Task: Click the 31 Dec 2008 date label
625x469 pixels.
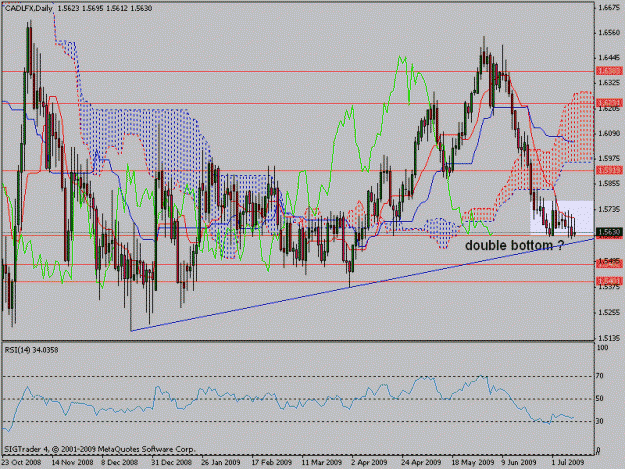Action: coord(171,462)
